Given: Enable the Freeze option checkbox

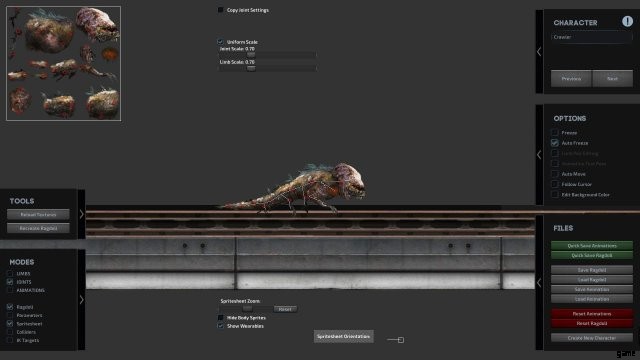Looking at the screenshot, I should click(555, 133).
